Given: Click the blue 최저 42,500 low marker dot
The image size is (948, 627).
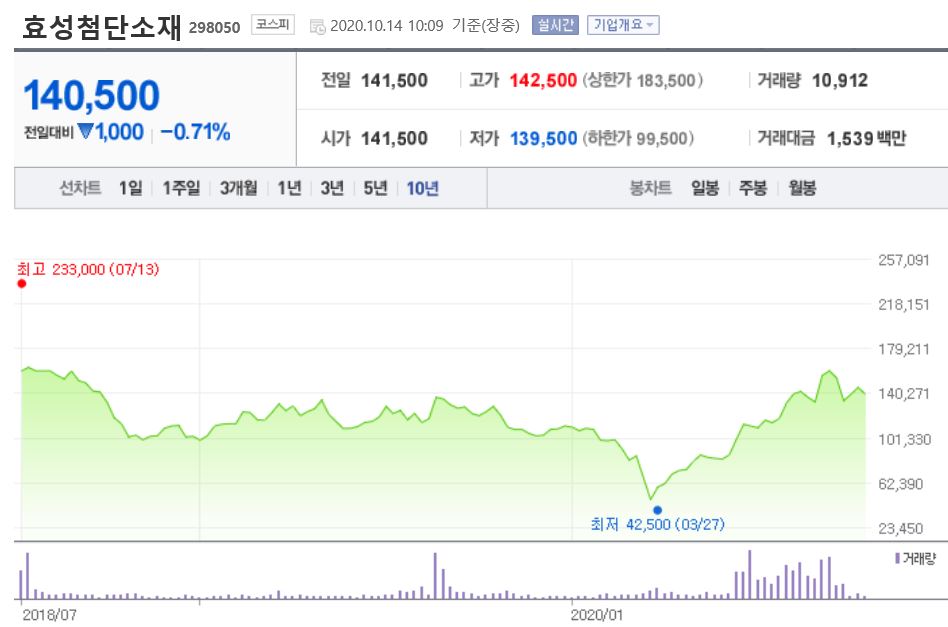Looking at the screenshot, I should click(x=658, y=510).
